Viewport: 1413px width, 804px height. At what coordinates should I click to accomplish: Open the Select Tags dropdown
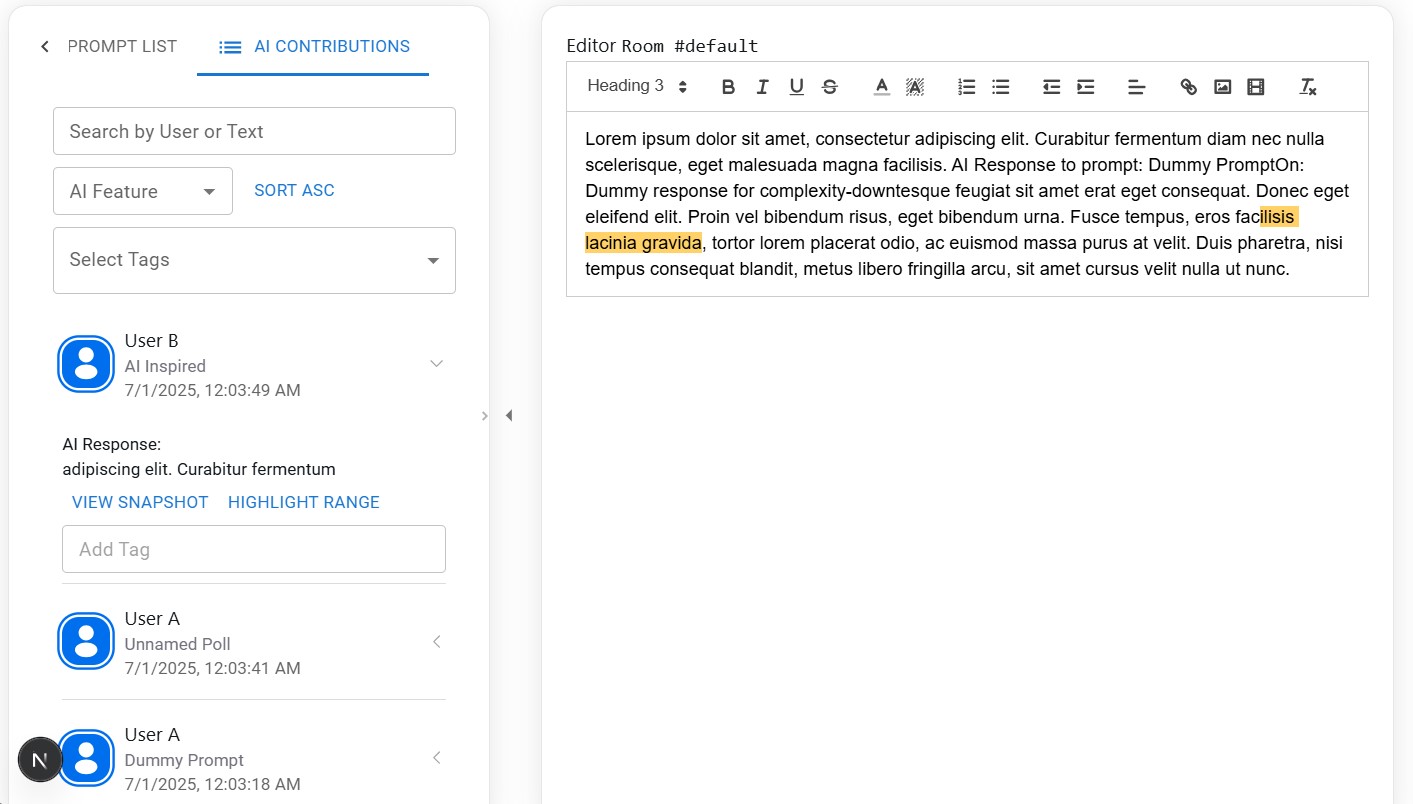click(254, 260)
